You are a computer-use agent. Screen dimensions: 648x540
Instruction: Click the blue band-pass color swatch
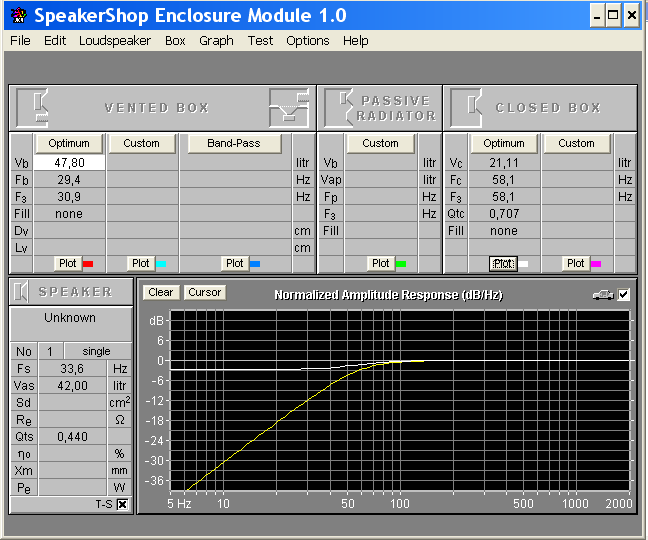click(x=255, y=264)
